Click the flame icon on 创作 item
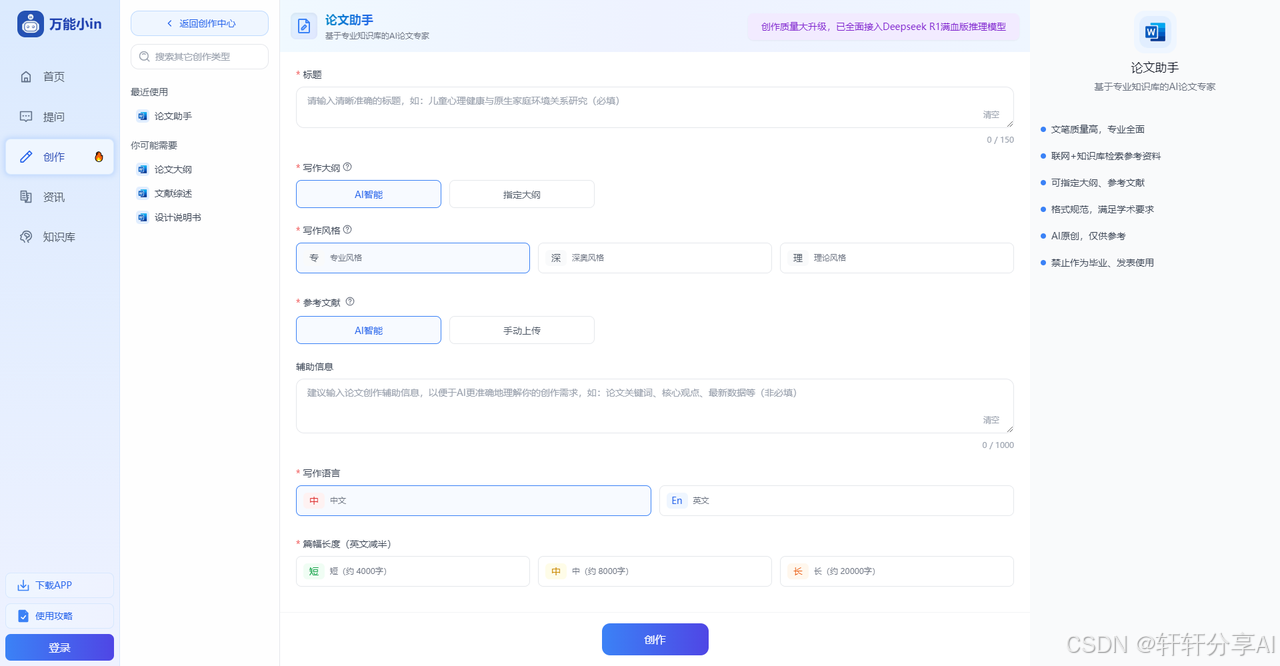1280x666 pixels. click(x=99, y=157)
